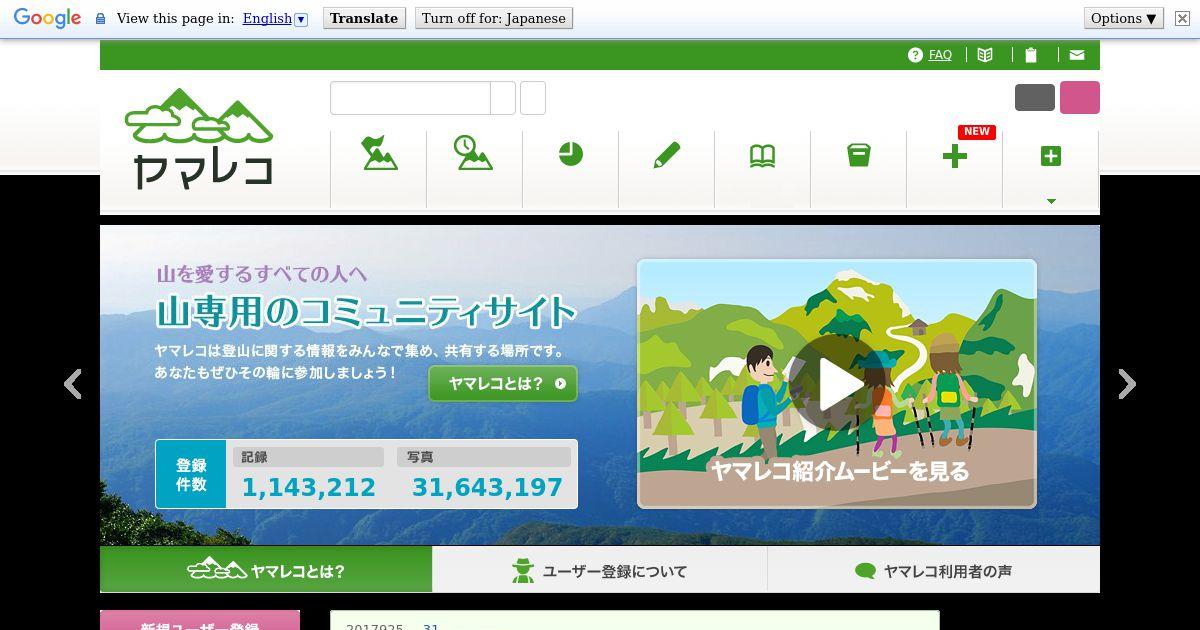Open the pencil nav icon
The image size is (1200, 630).
click(666, 155)
